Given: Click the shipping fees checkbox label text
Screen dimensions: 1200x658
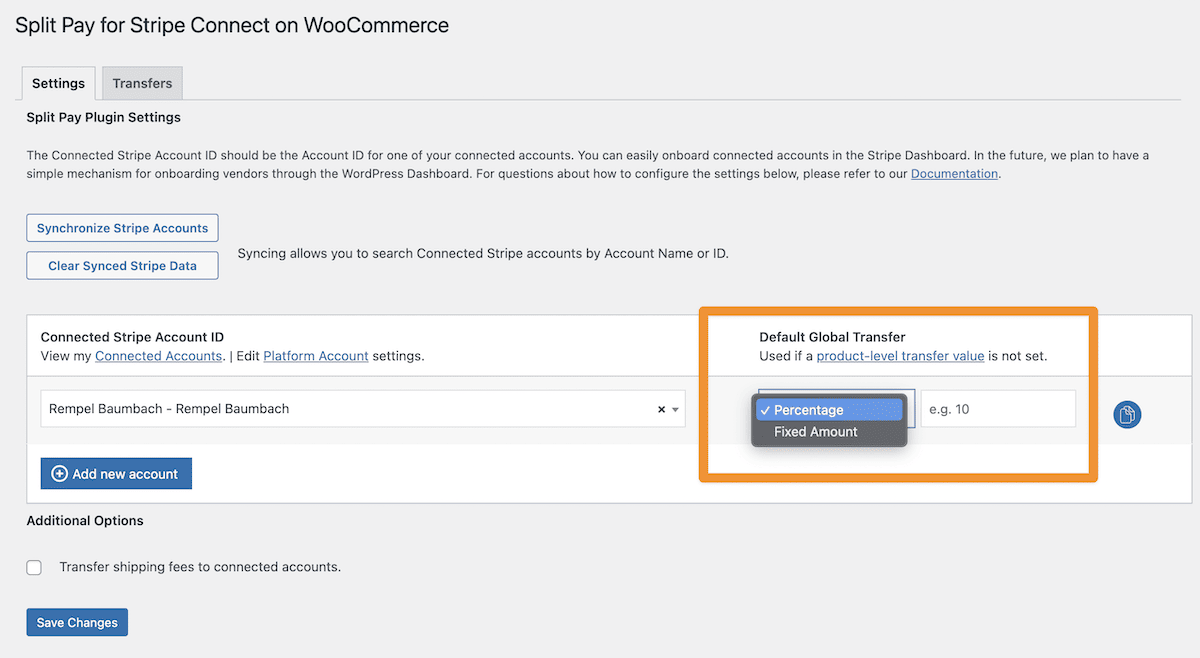Looking at the screenshot, I should coord(200,567).
